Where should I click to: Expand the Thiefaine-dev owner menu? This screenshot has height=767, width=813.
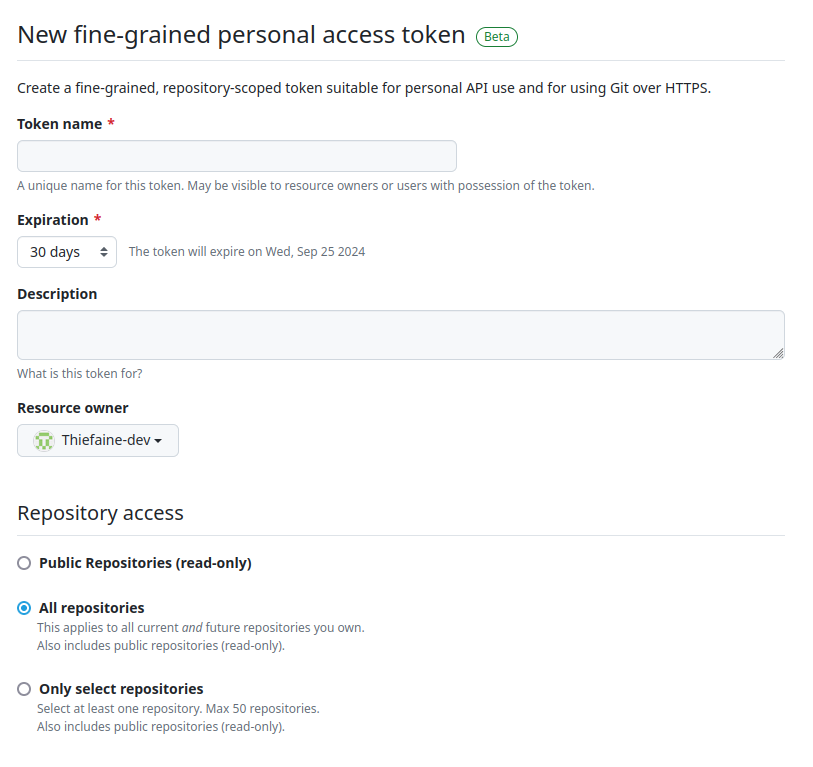point(97,440)
